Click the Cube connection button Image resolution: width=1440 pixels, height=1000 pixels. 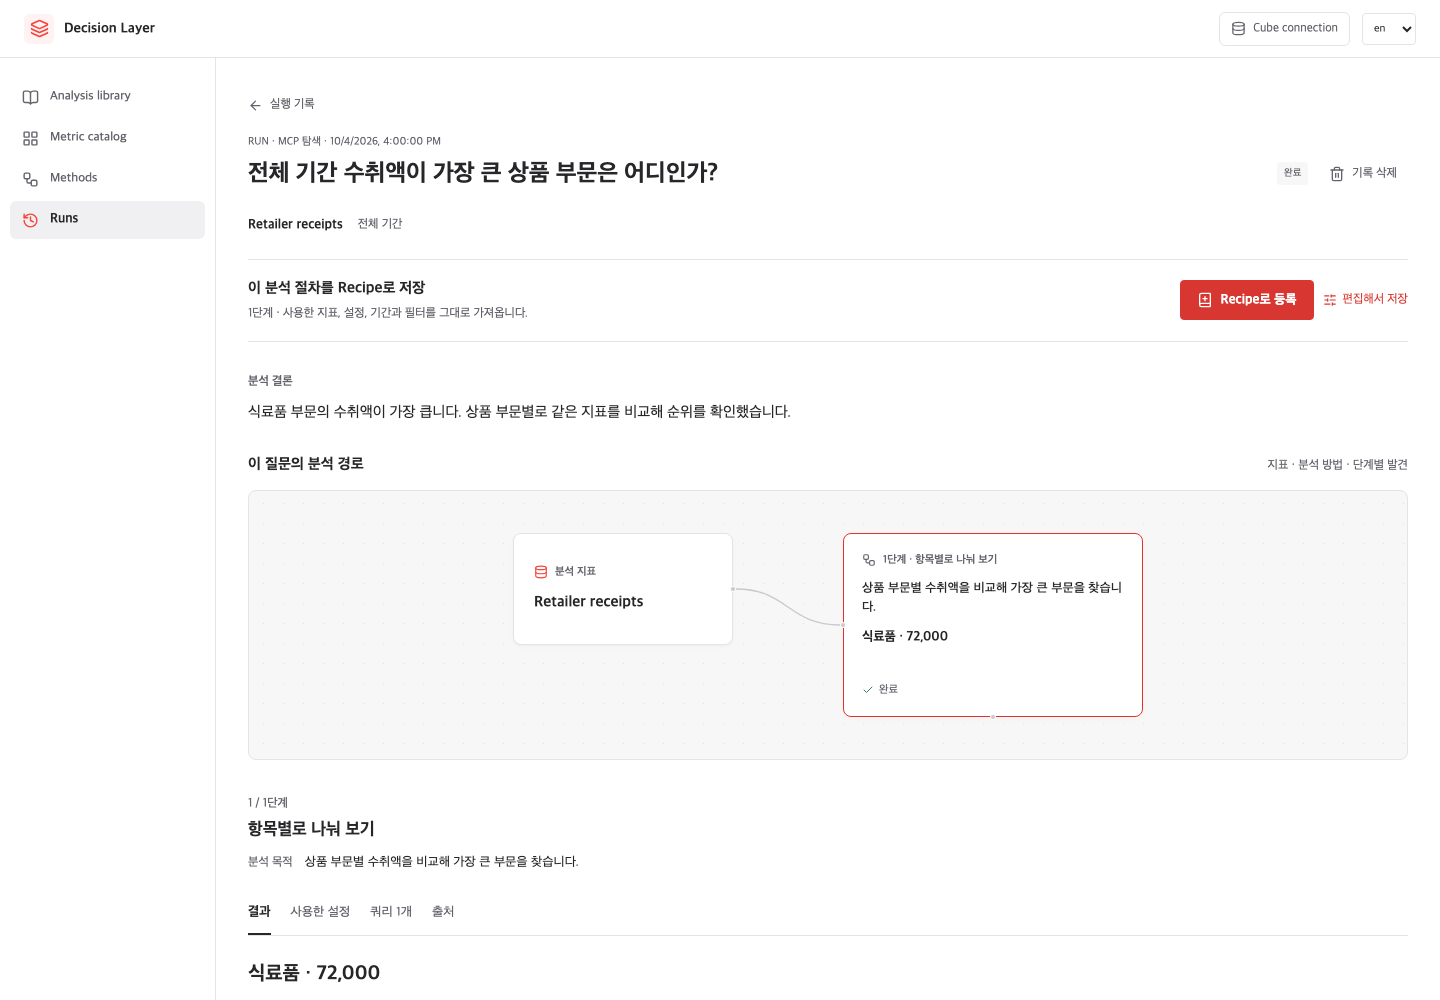click(x=1284, y=29)
